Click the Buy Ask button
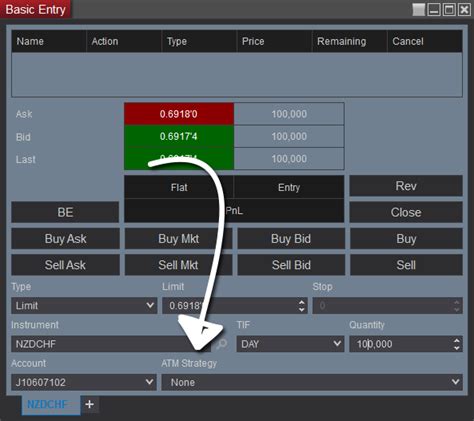The image size is (474, 421). tap(65, 239)
